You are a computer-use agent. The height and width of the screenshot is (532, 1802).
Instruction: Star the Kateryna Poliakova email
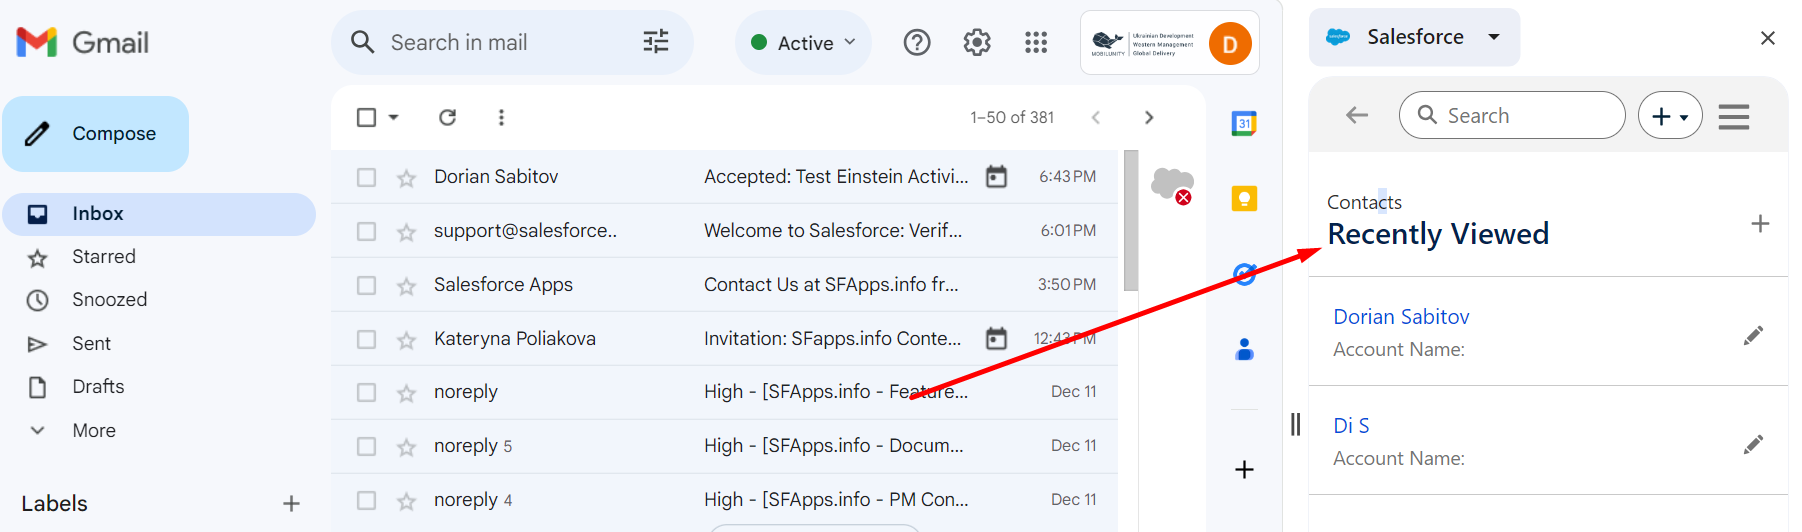[x=406, y=340]
